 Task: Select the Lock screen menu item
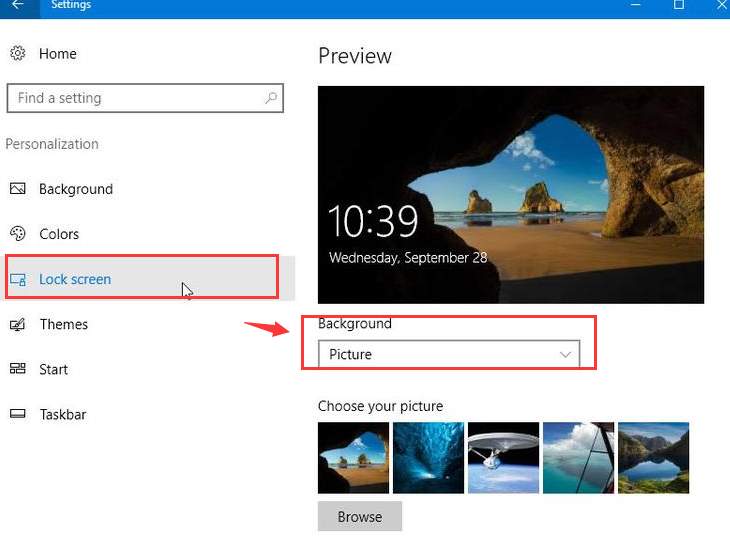[75, 279]
